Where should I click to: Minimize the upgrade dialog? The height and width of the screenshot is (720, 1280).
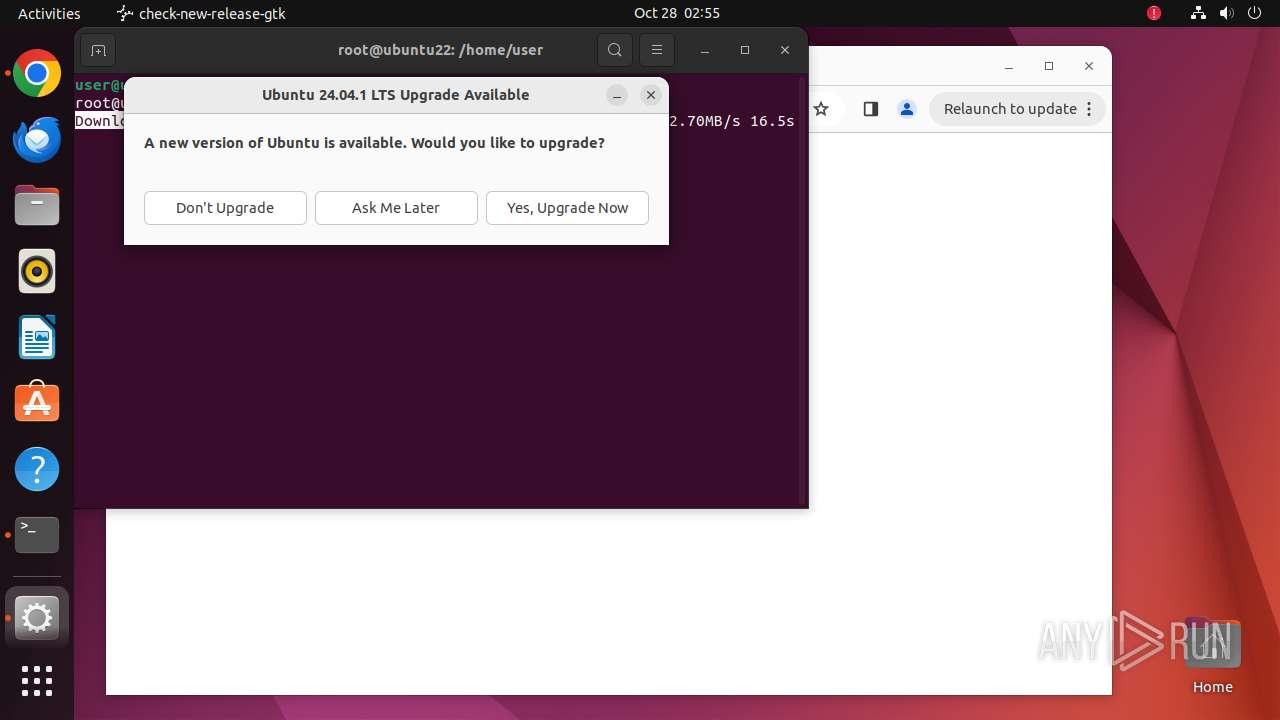[x=617, y=95]
